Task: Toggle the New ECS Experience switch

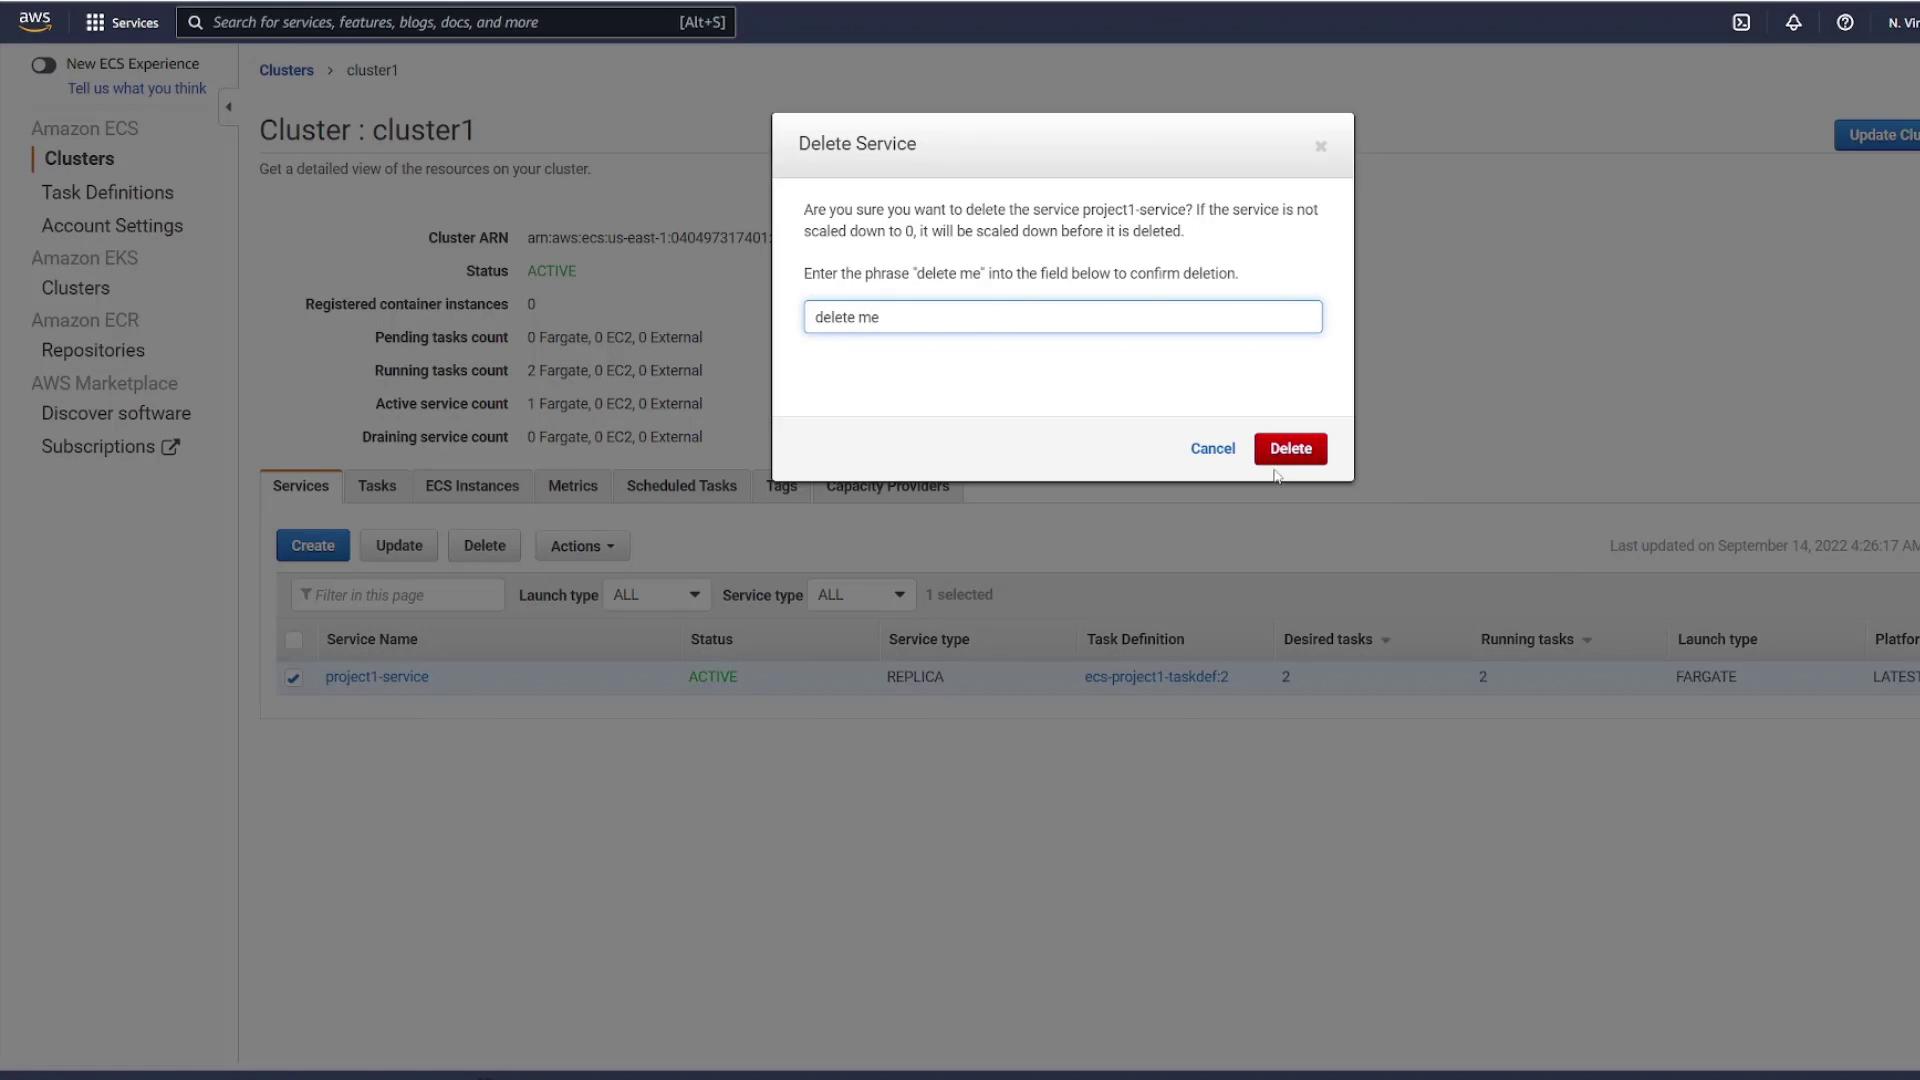Action: point(43,65)
